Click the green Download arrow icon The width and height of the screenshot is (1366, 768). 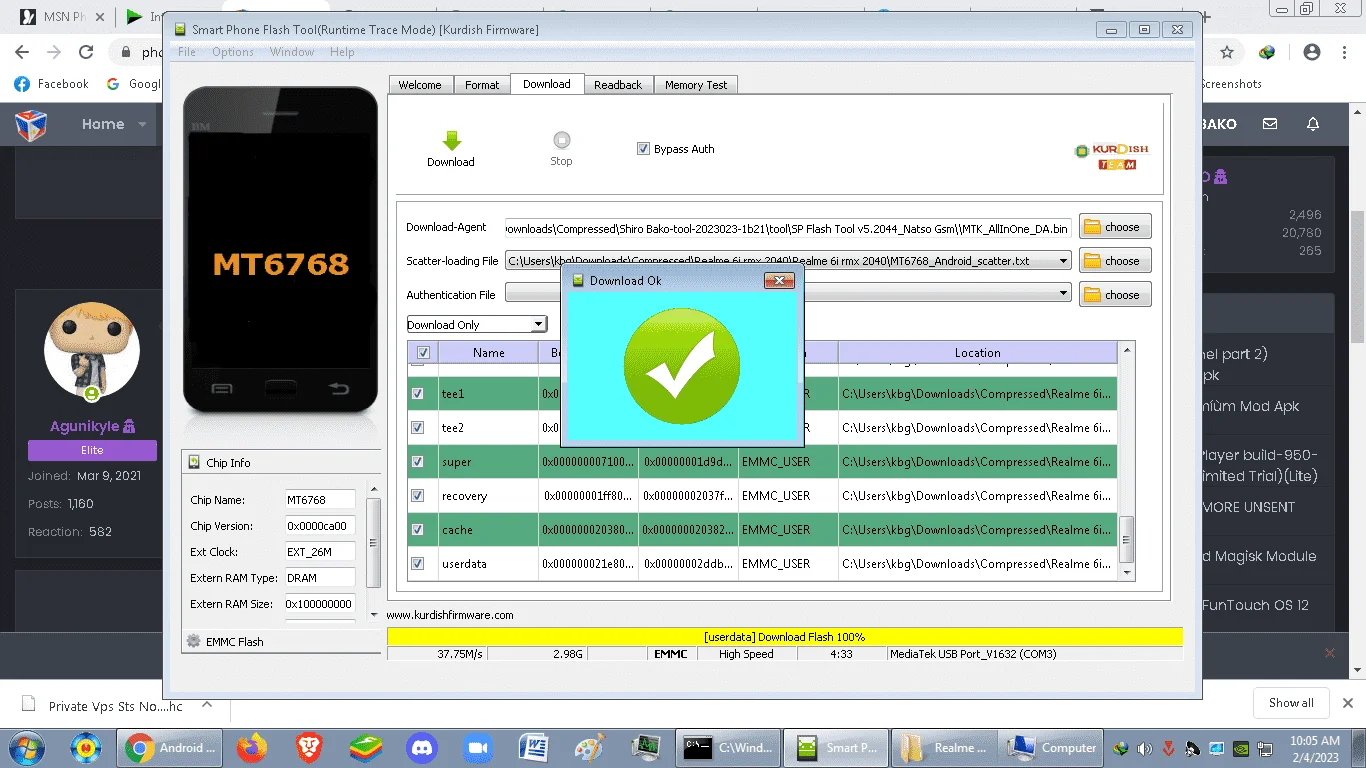point(451,141)
